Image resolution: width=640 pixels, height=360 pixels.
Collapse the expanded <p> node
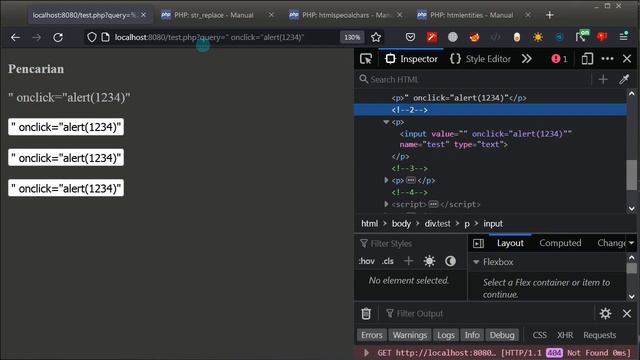click(386, 122)
